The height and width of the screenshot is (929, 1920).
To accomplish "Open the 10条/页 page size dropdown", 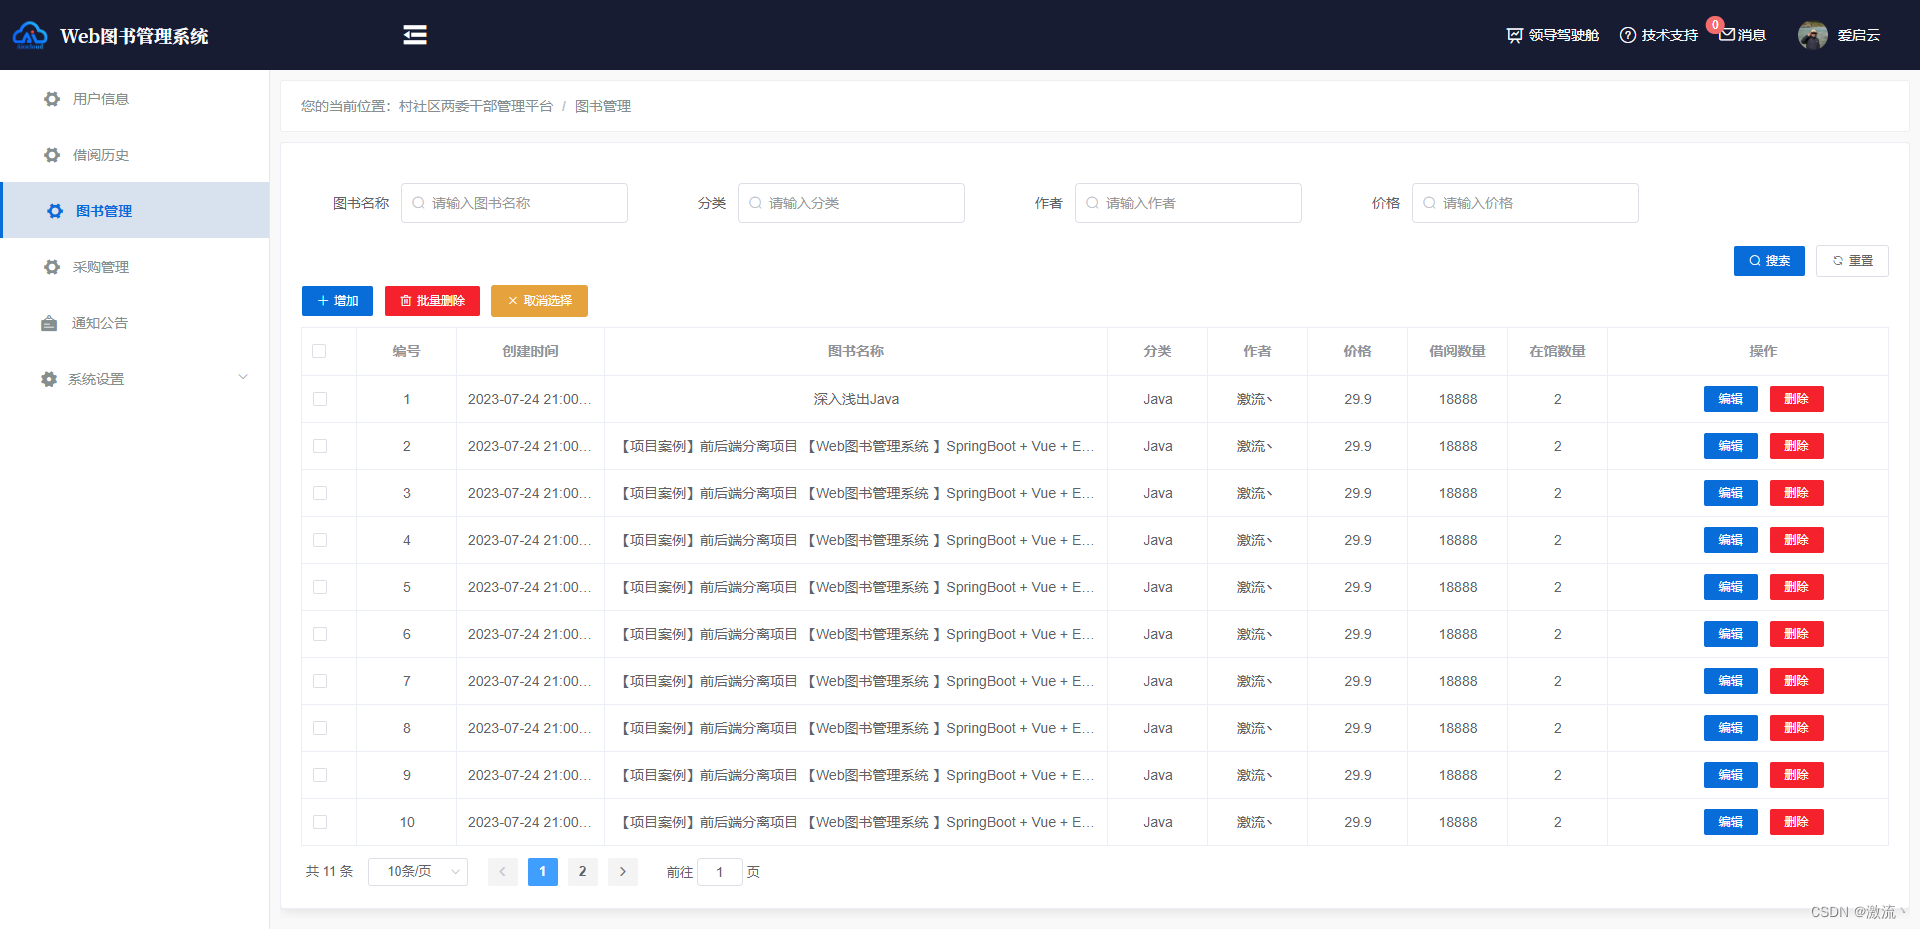I will tap(418, 872).
